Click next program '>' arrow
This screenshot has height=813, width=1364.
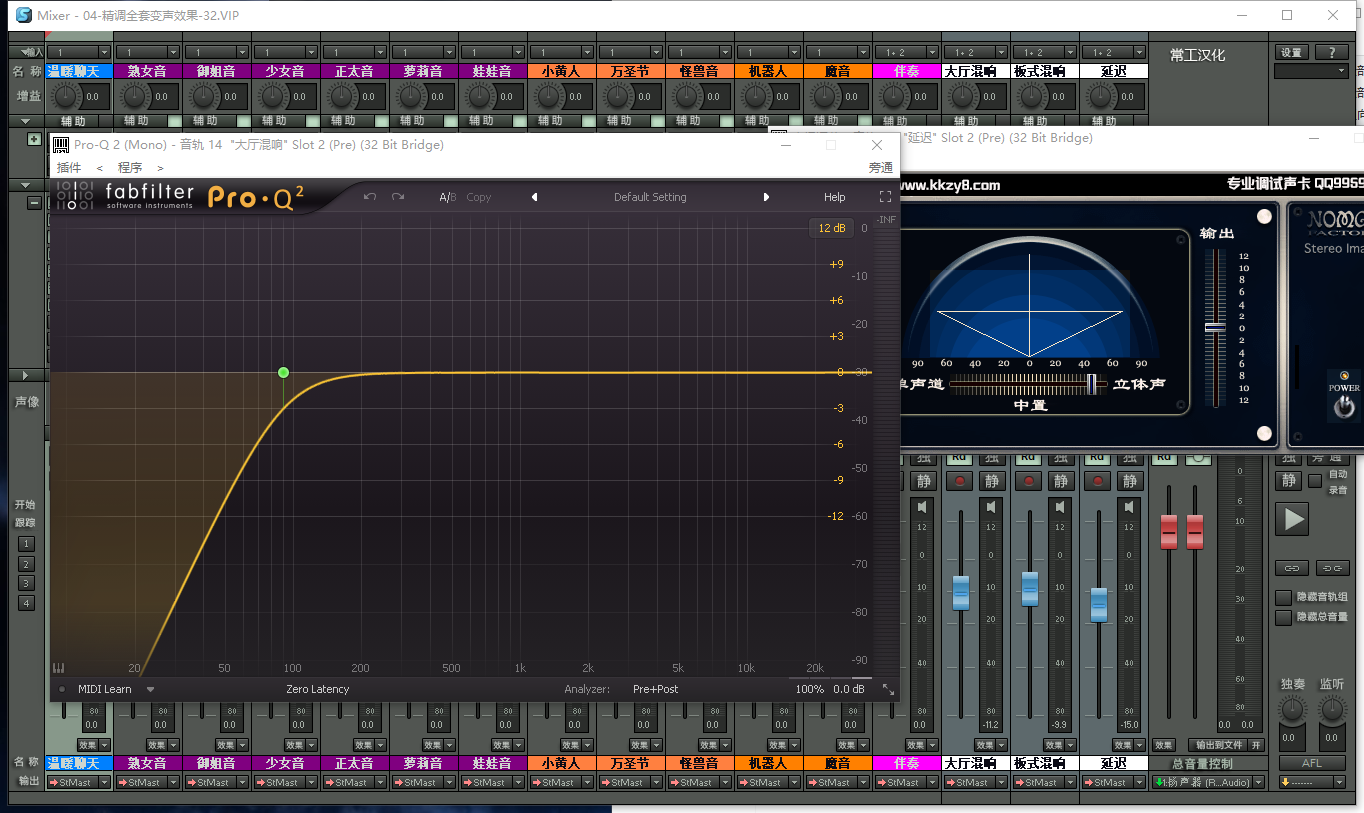point(160,168)
